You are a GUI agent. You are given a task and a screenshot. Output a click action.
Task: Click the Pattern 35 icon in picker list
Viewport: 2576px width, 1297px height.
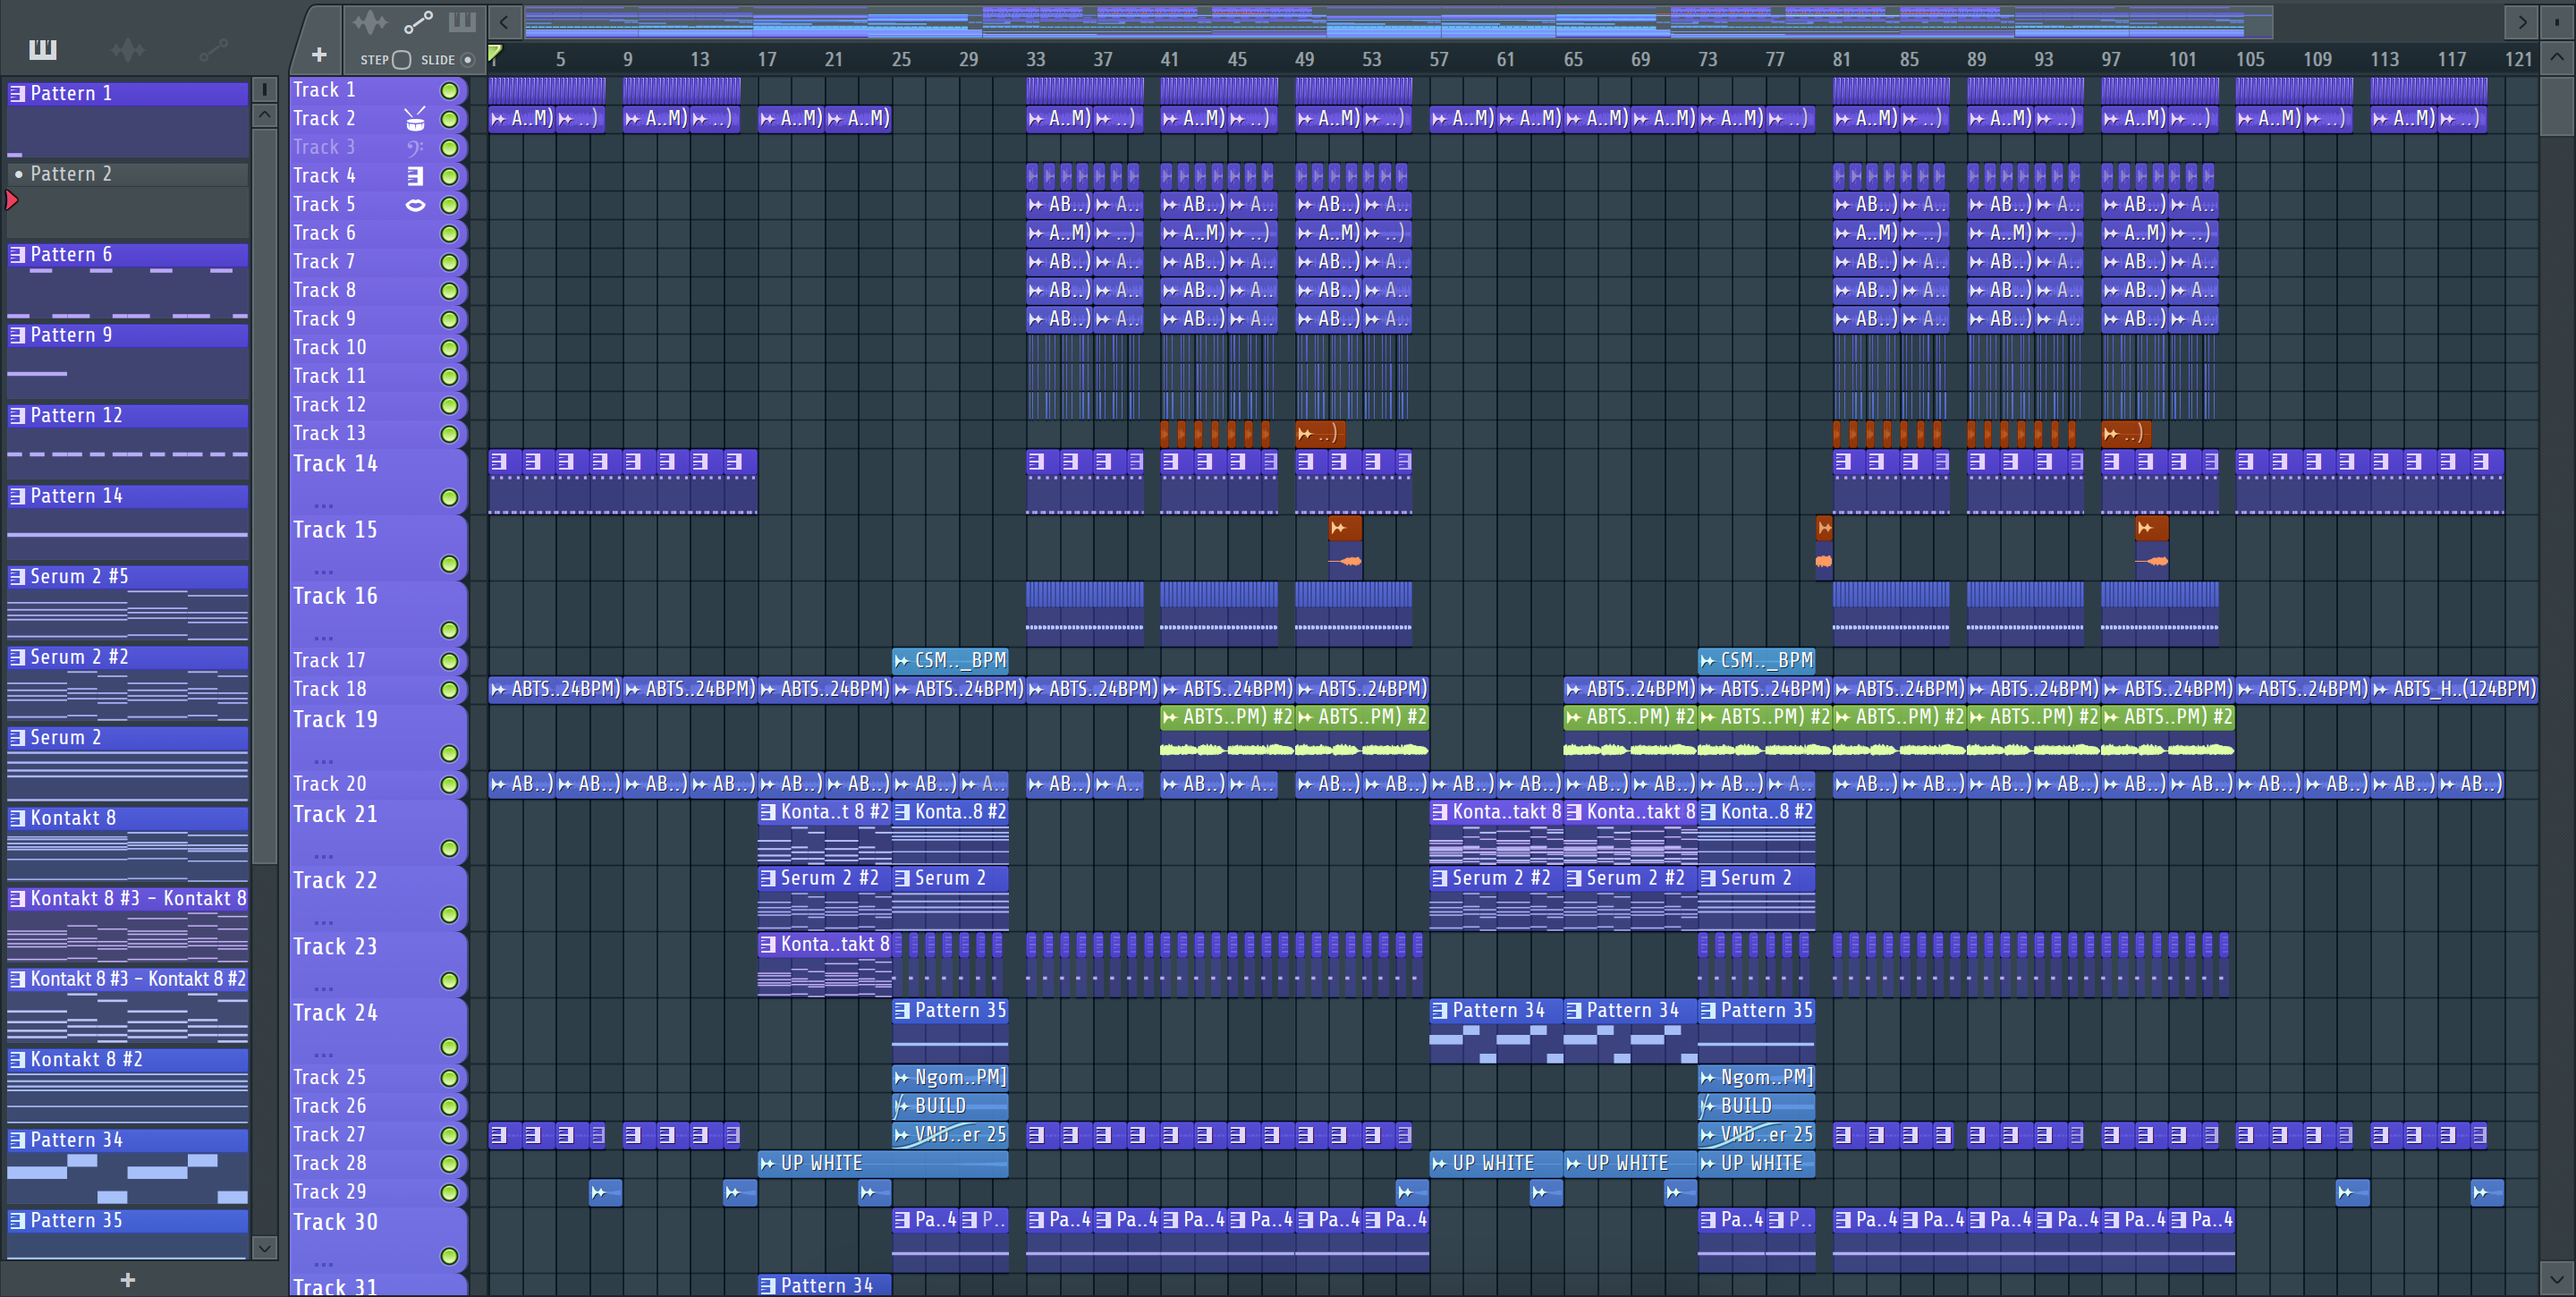coord(17,1221)
